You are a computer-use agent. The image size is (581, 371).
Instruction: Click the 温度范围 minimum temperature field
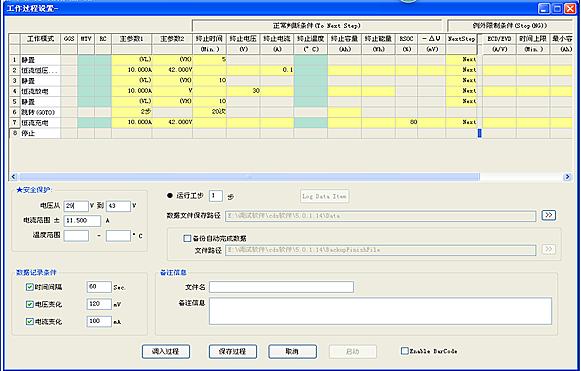coord(76,236)
